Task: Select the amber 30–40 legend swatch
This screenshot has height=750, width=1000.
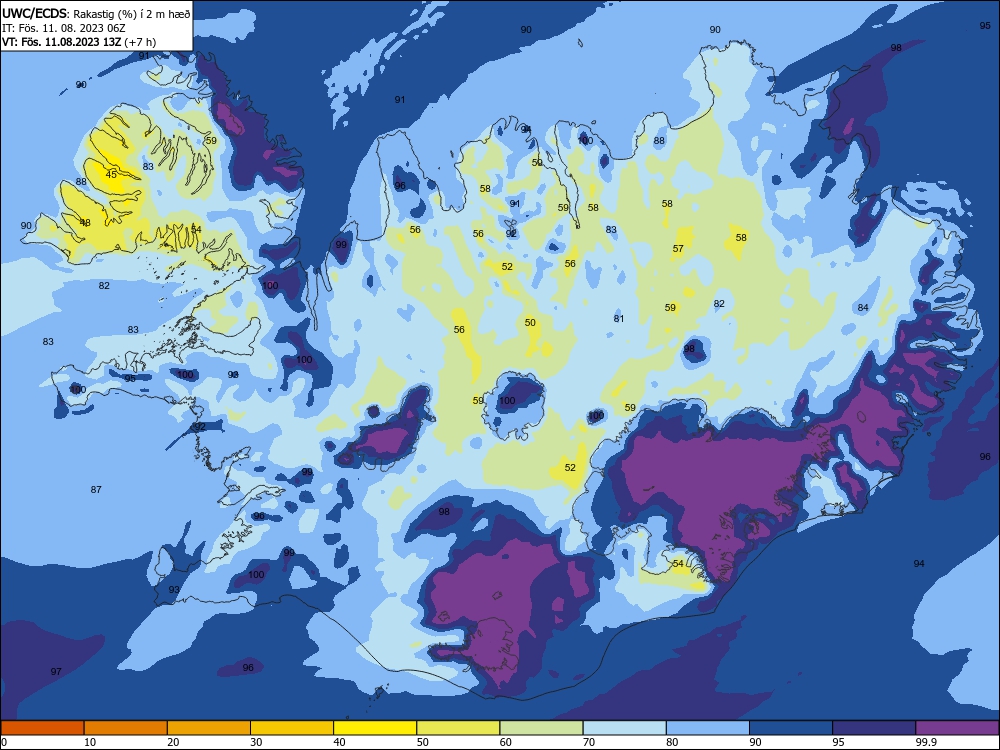Action: tap(292, 728)
